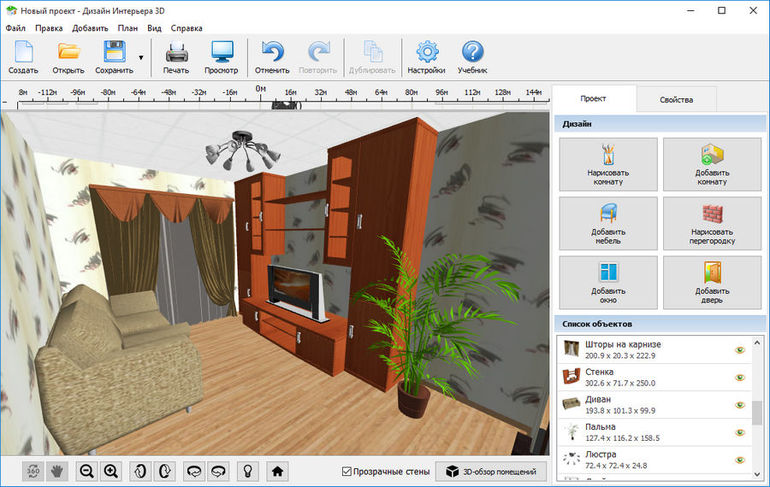Reset view with the home icon
770x487 pixels.
click(x=277, y=471)
